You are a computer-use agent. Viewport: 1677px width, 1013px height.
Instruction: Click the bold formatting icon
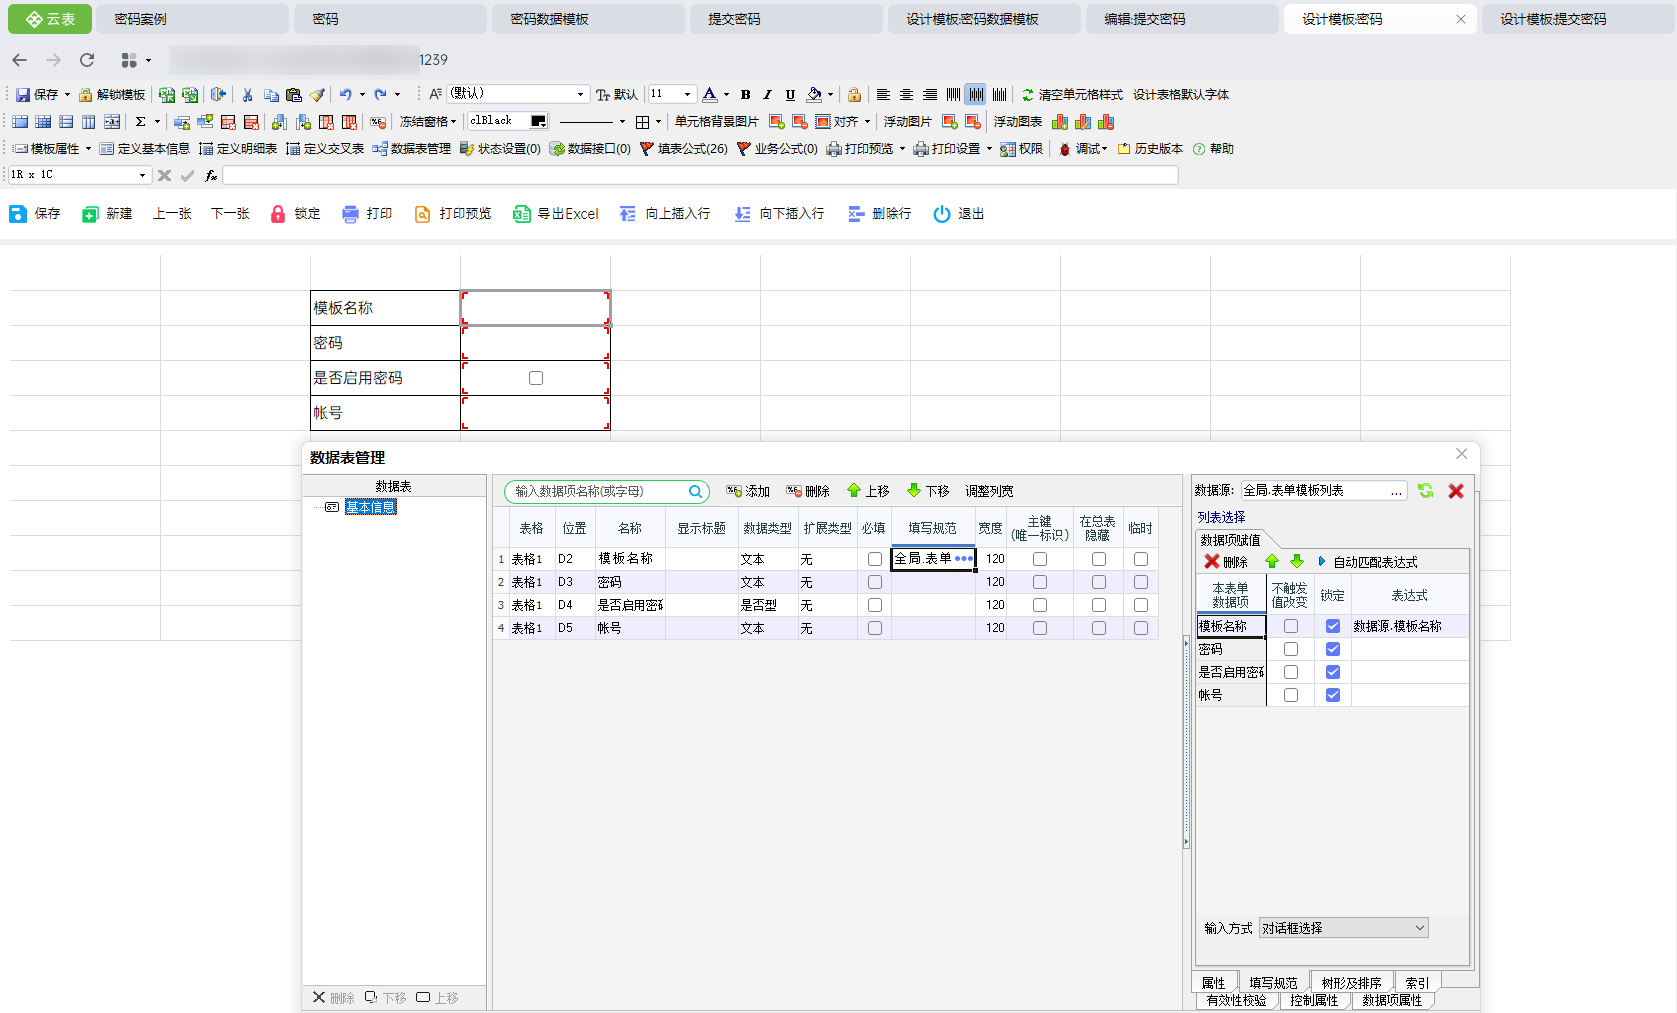[x=745, y=95]
